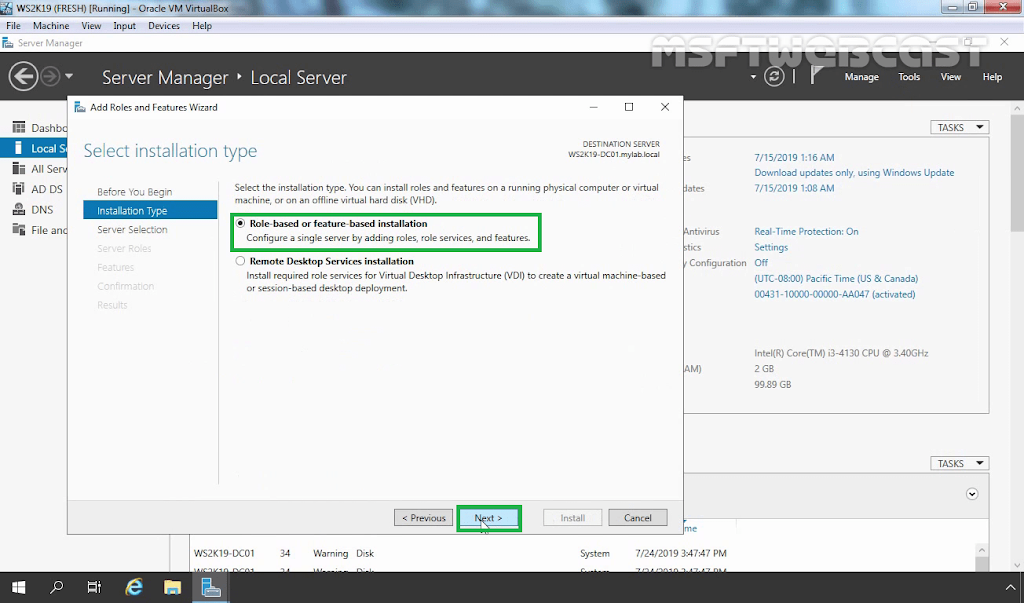
Task: Click the Cancel button in wizard
Action: (637, 517)
